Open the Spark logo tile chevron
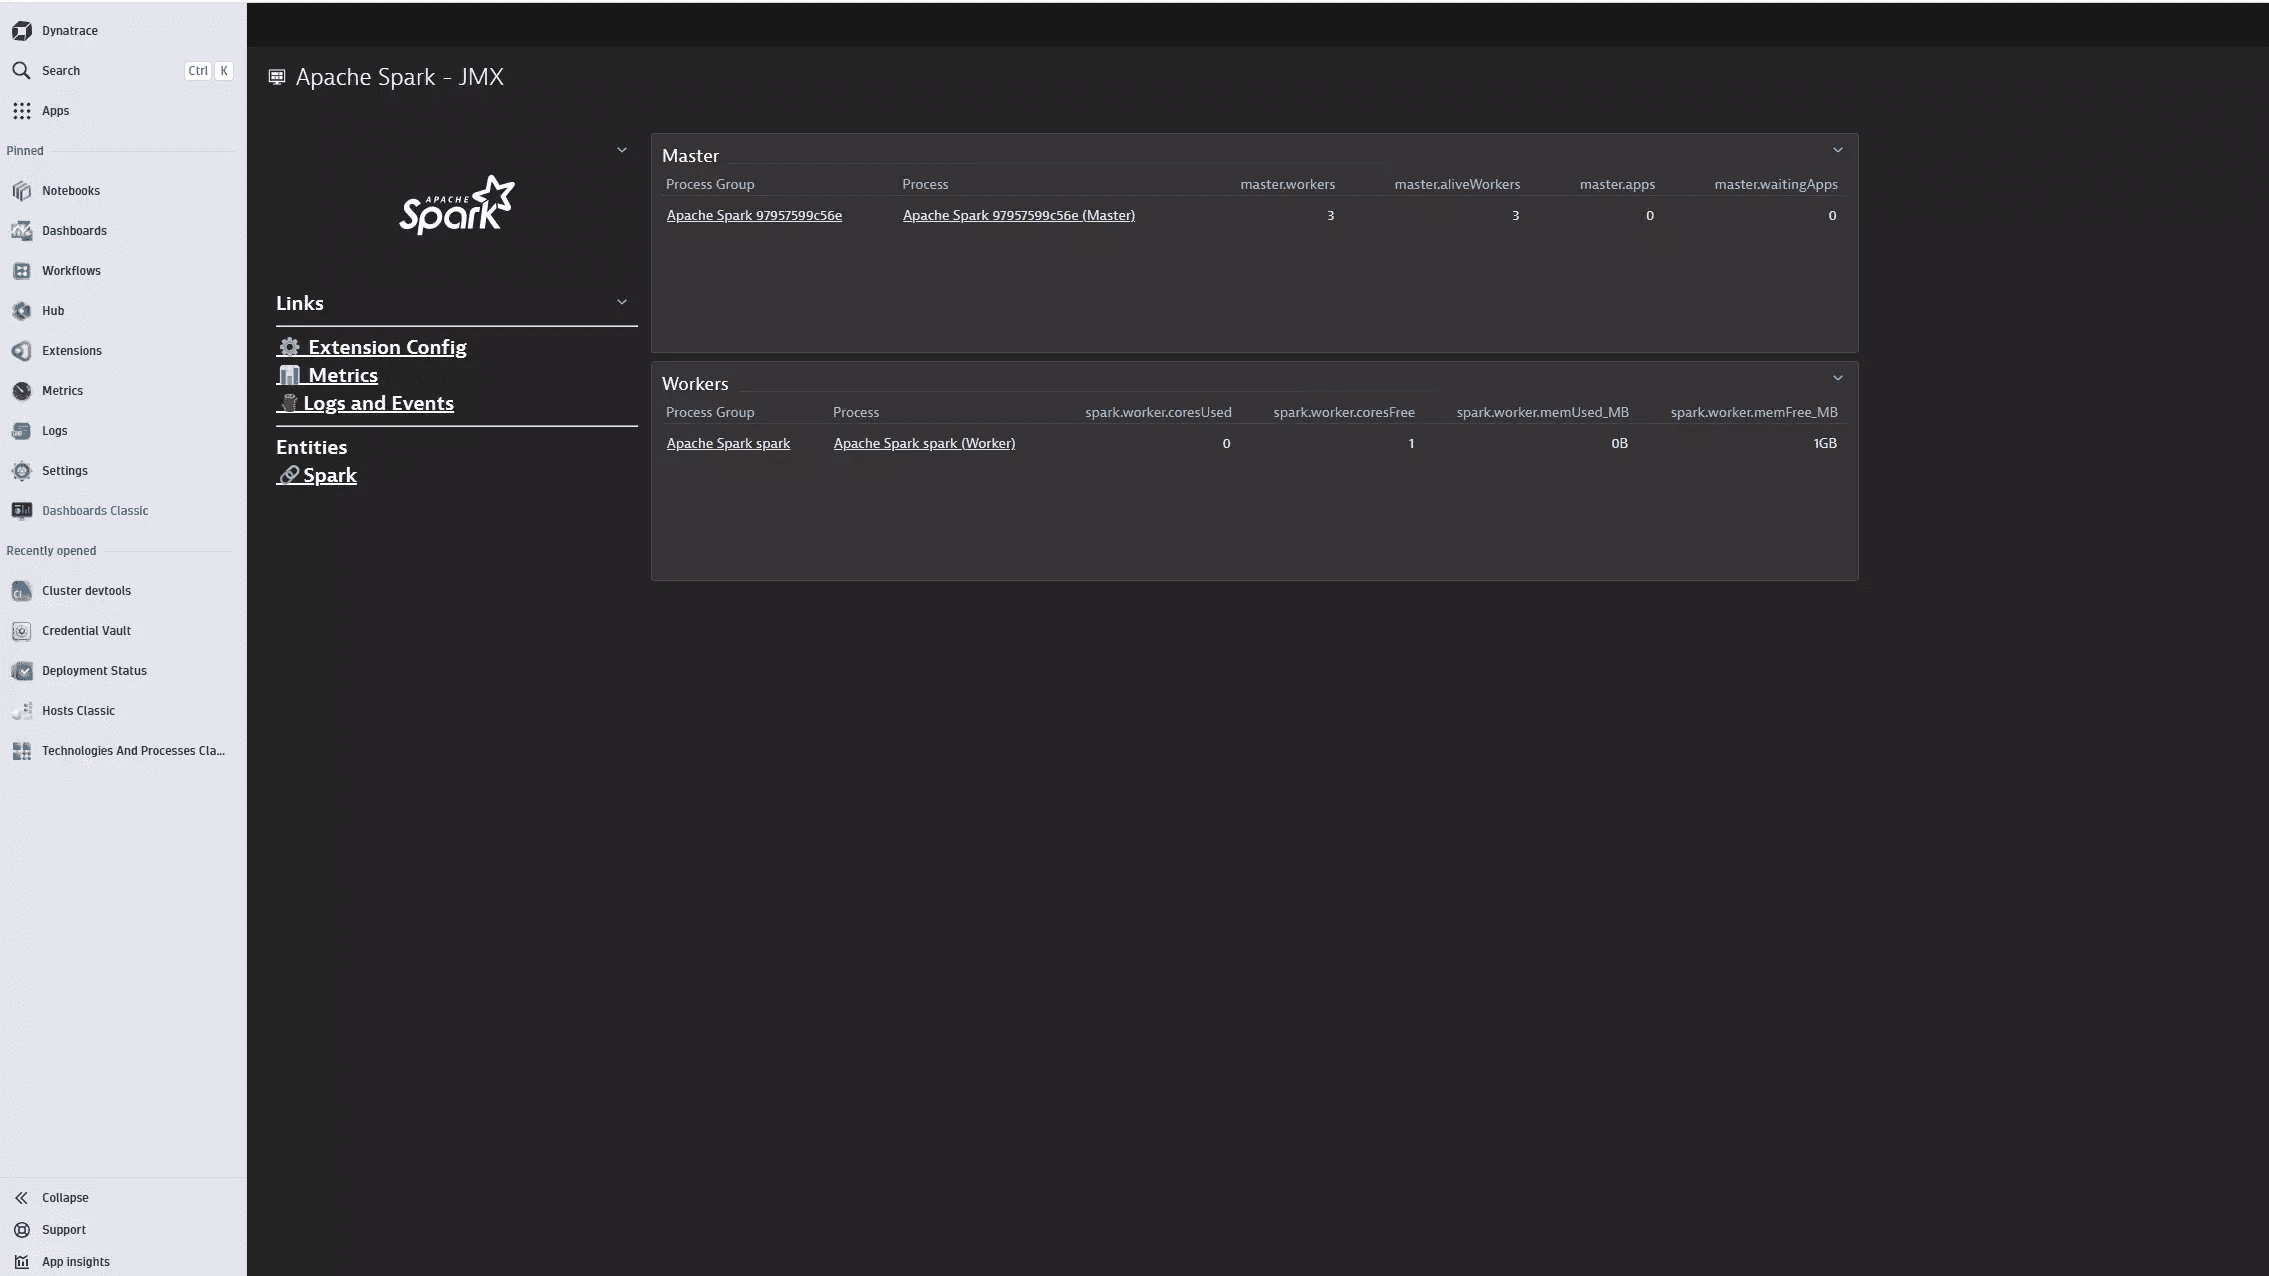This screenshot has height=1276, width=2269. 622,151
